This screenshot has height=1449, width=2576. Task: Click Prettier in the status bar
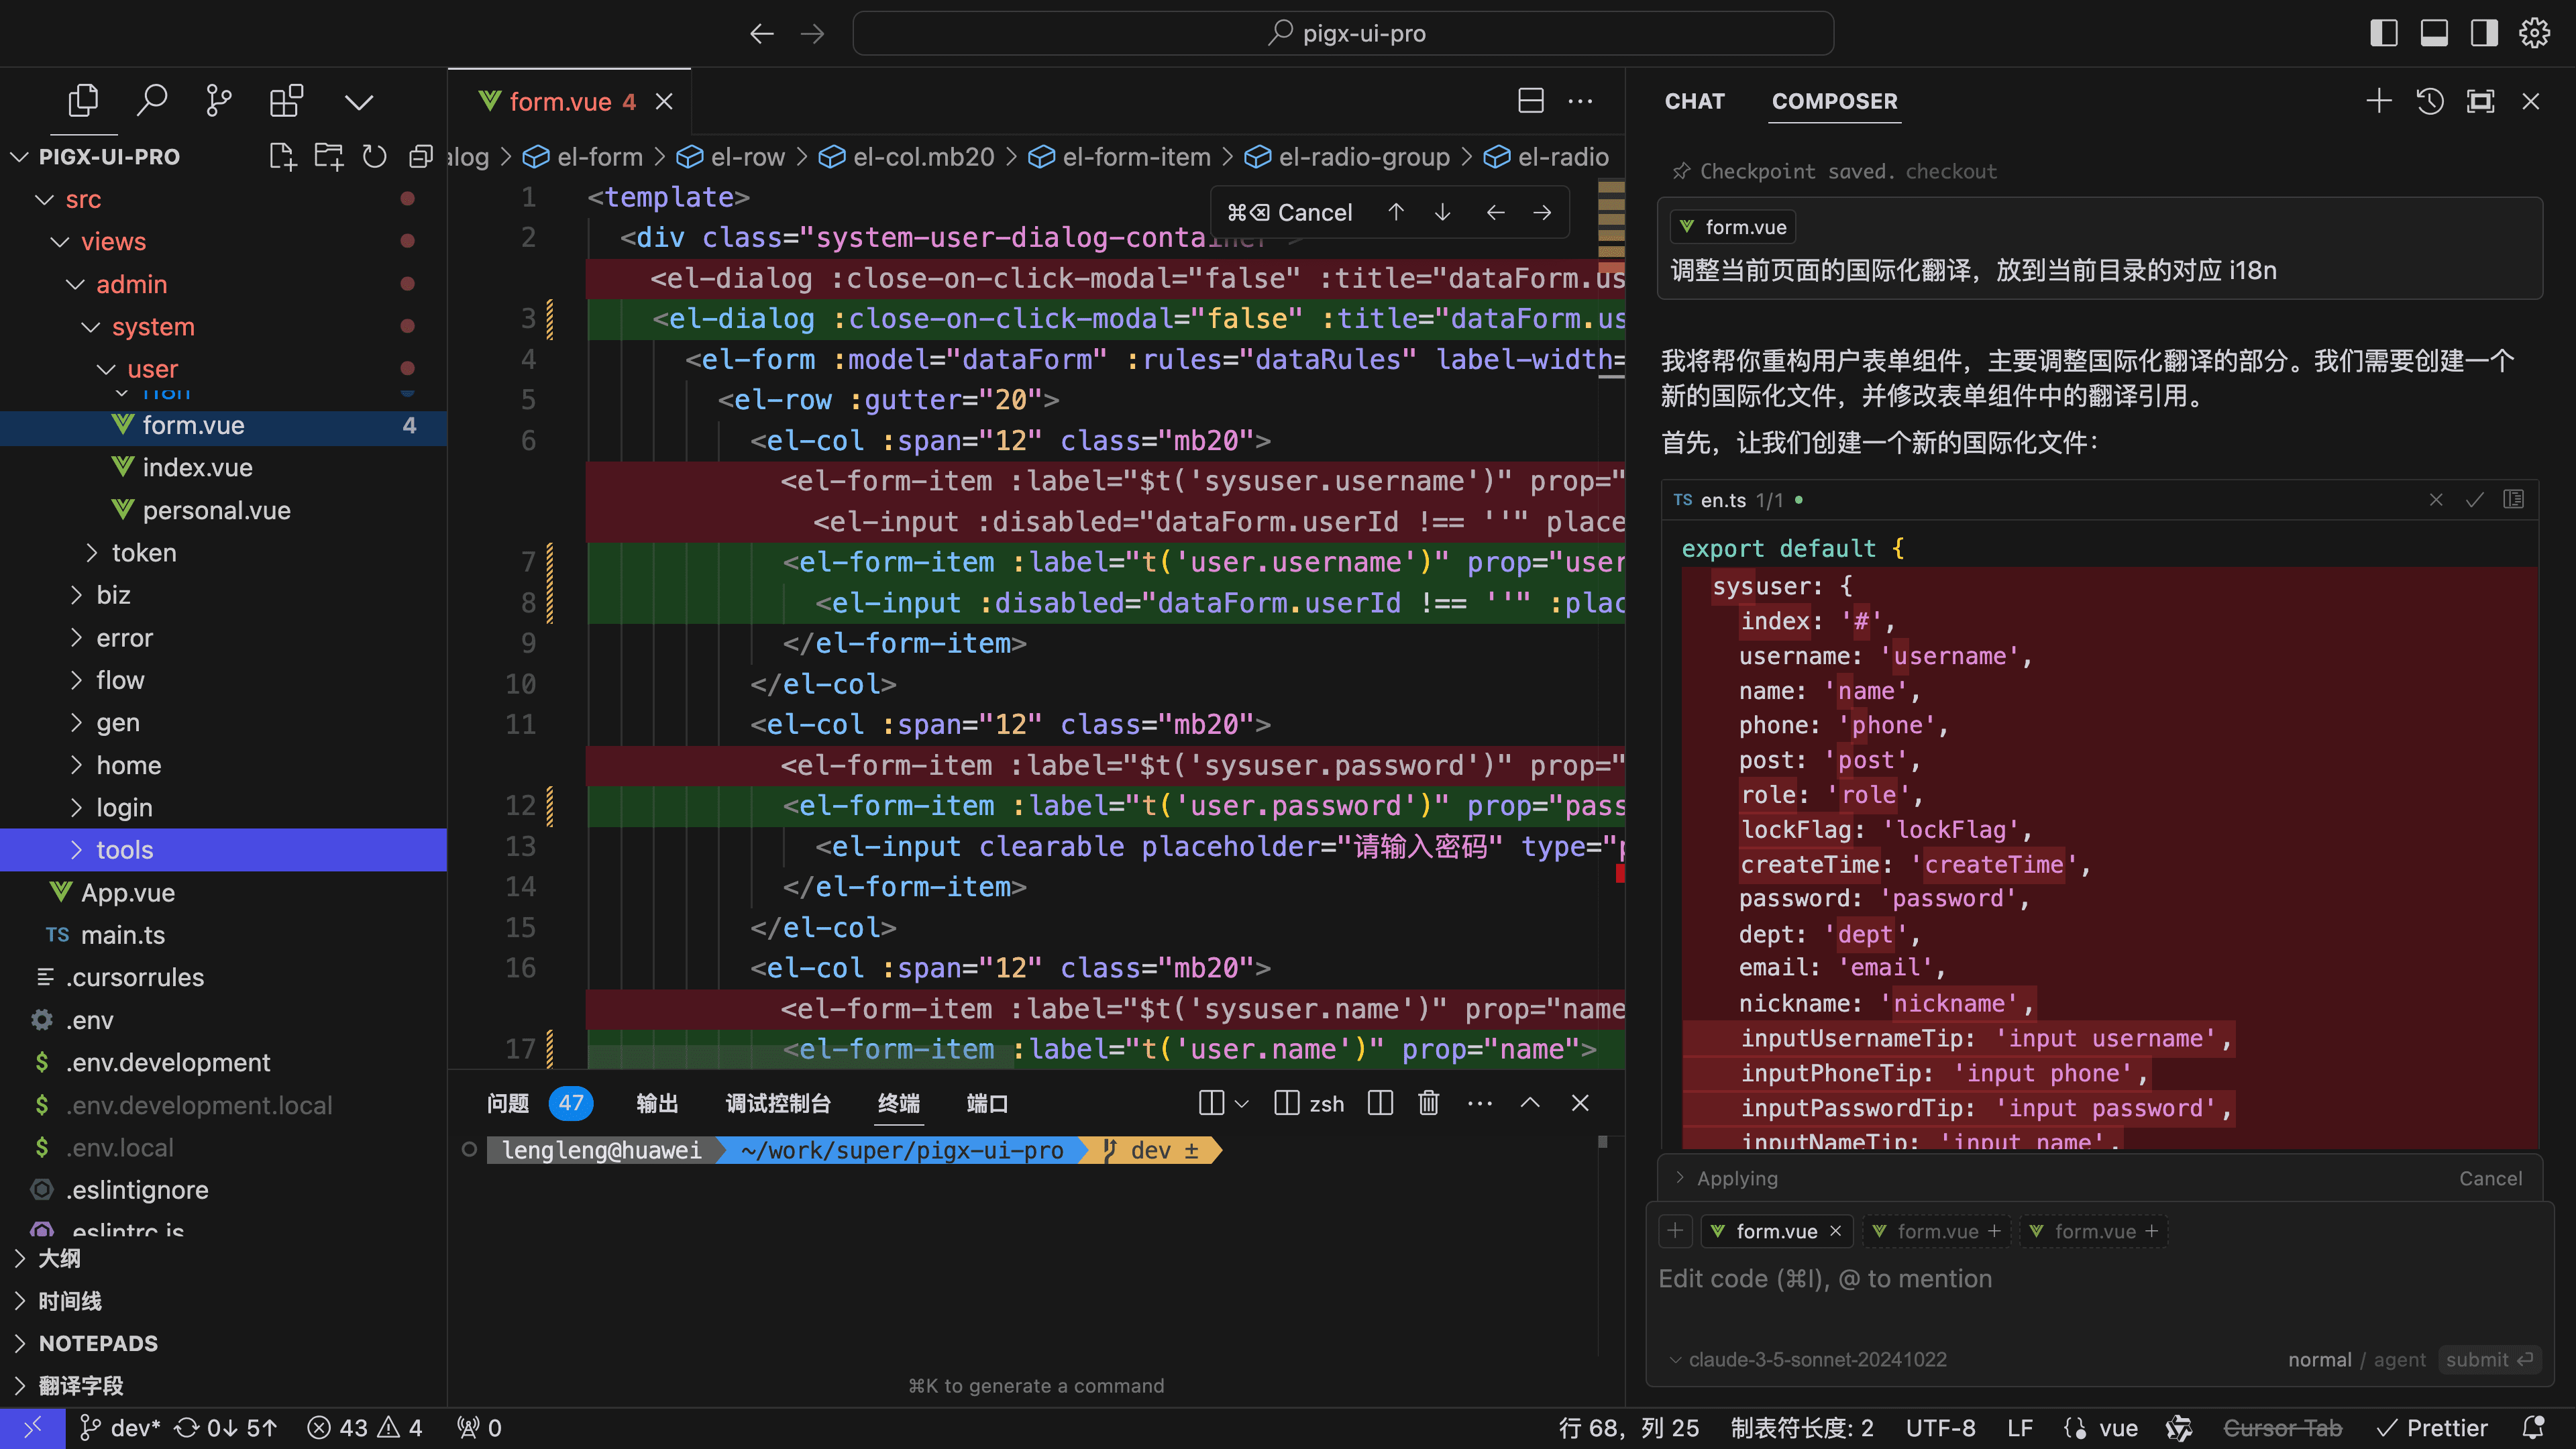pyautogui.click(x=2432, y=1427)
